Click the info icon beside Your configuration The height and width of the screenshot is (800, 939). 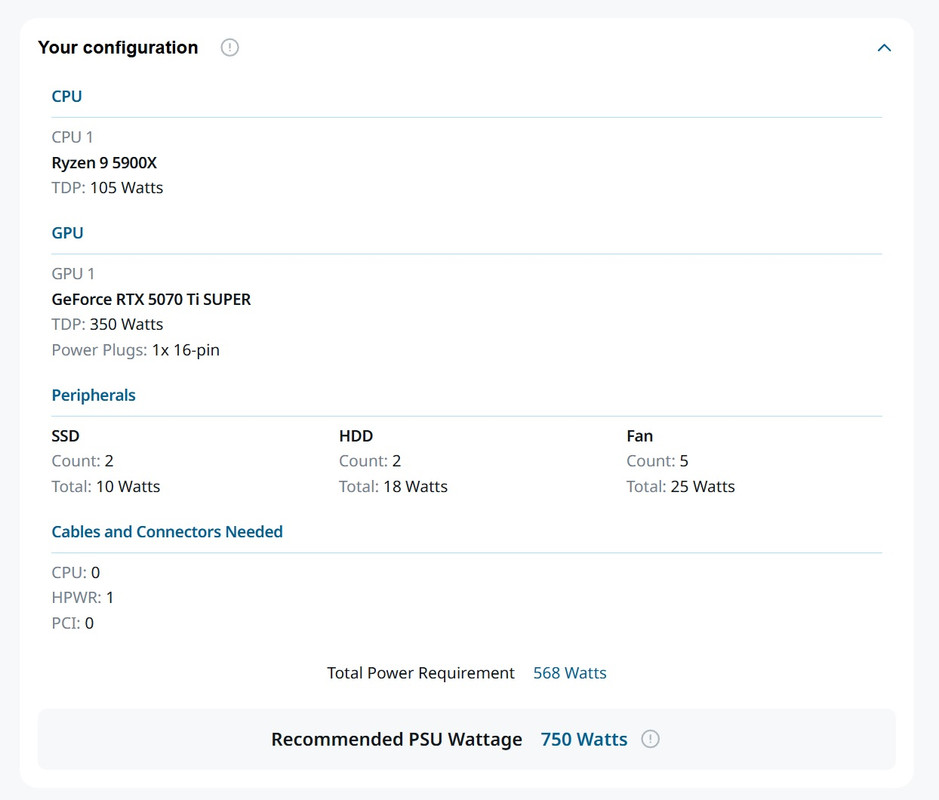229,47
